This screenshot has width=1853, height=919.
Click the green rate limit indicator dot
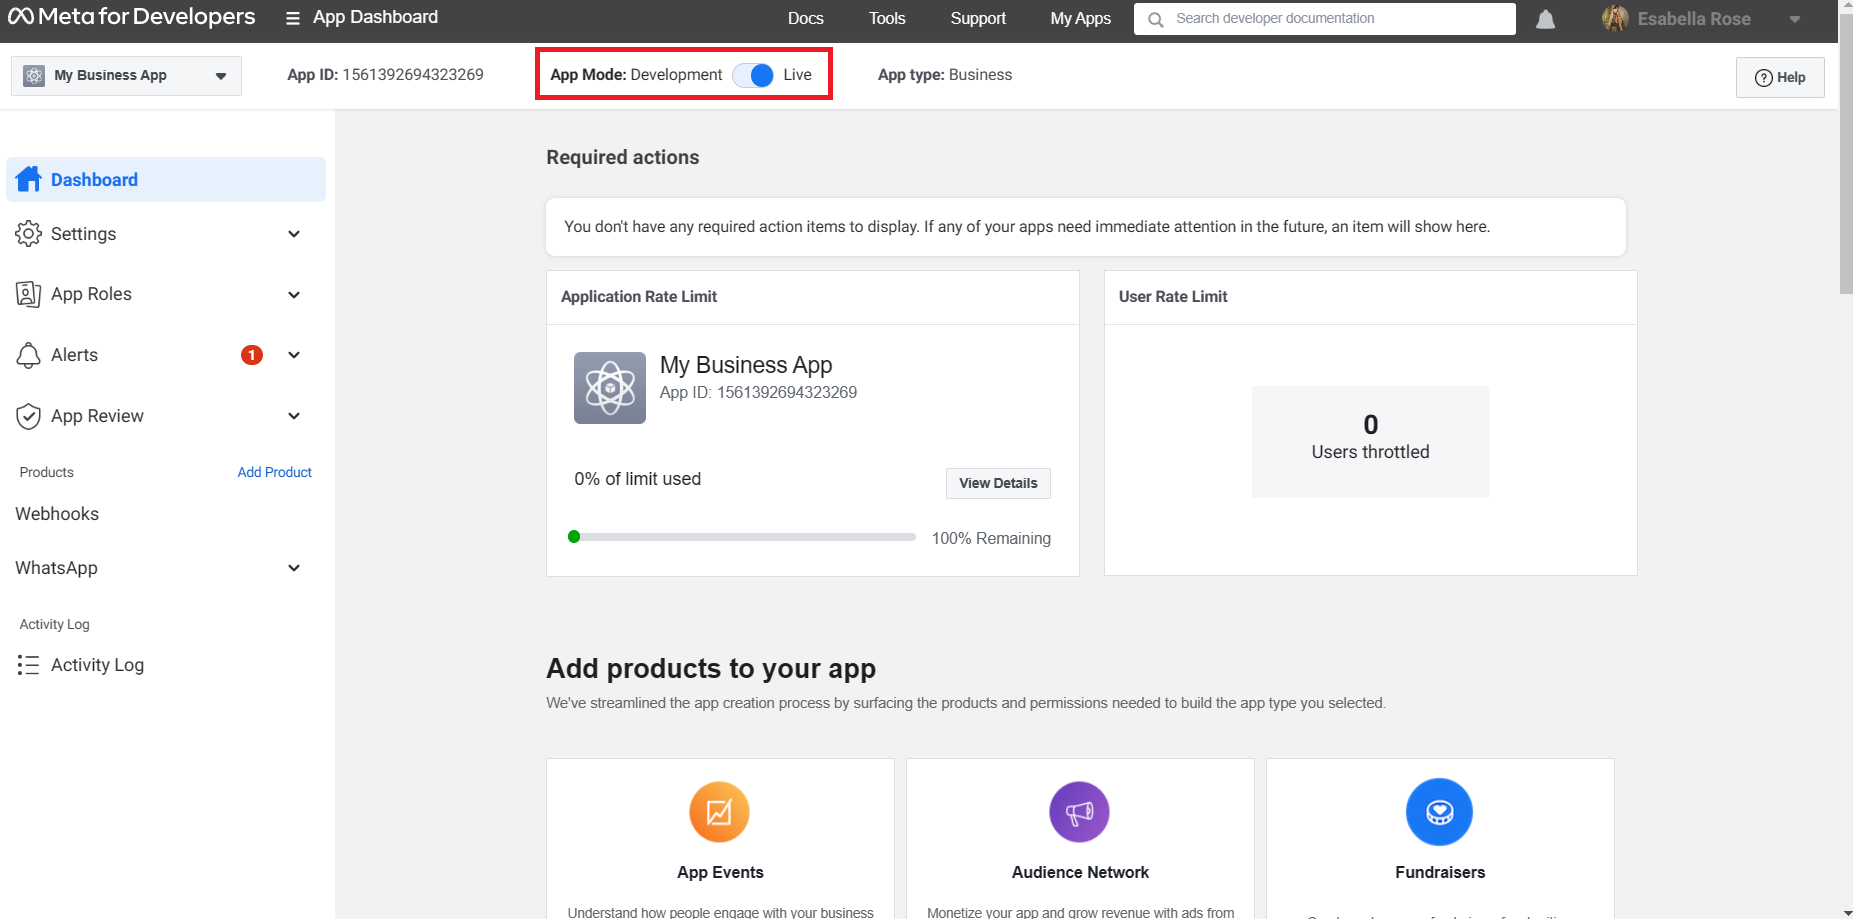[x=574, y=537]
